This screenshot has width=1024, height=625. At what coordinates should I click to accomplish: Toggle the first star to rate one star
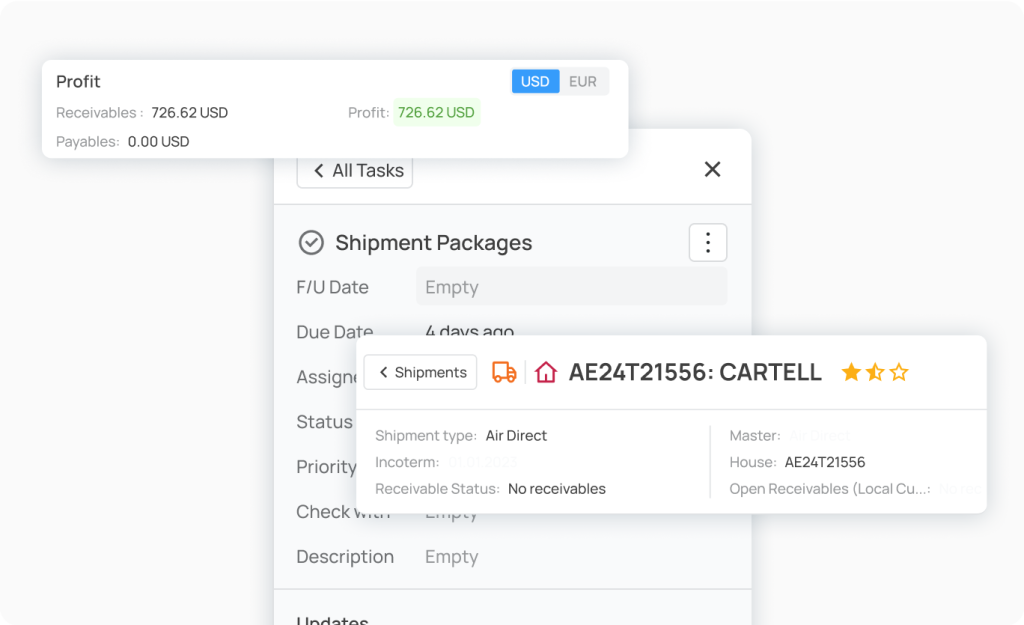852,371
